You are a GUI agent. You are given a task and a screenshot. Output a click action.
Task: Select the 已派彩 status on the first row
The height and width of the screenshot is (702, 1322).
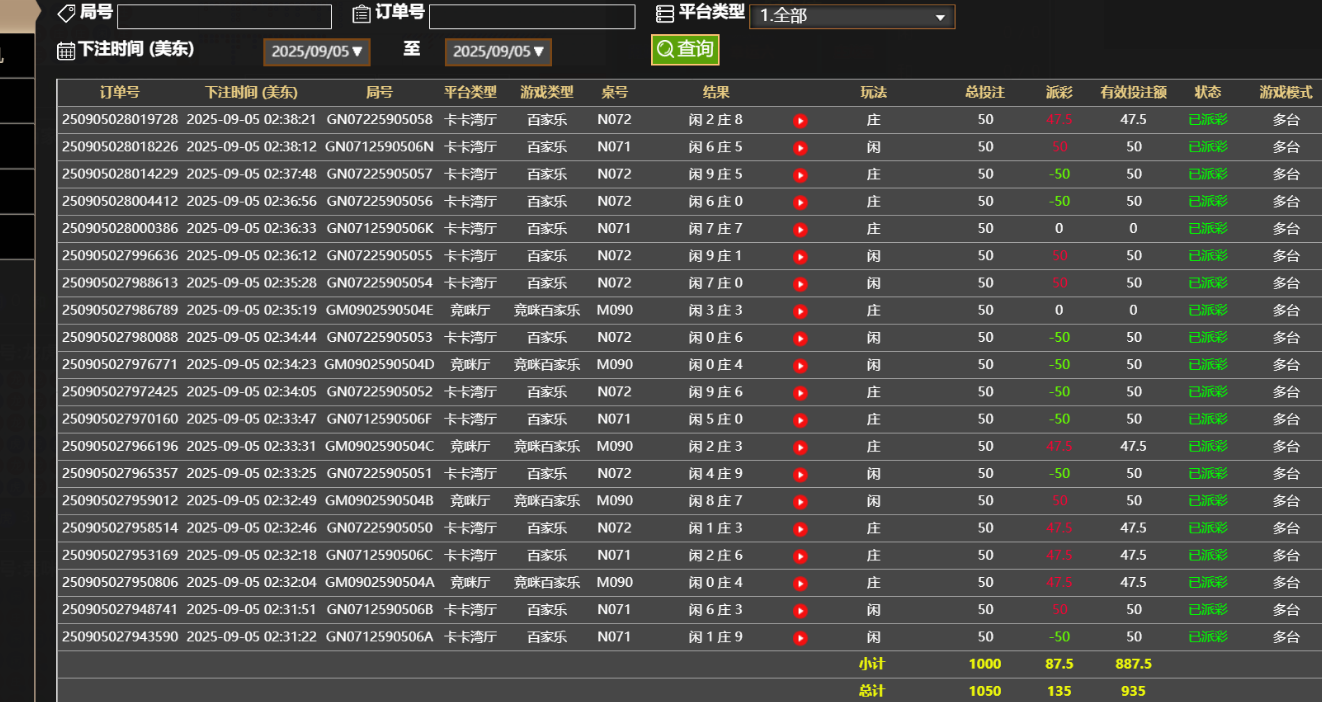point(1207,119)
